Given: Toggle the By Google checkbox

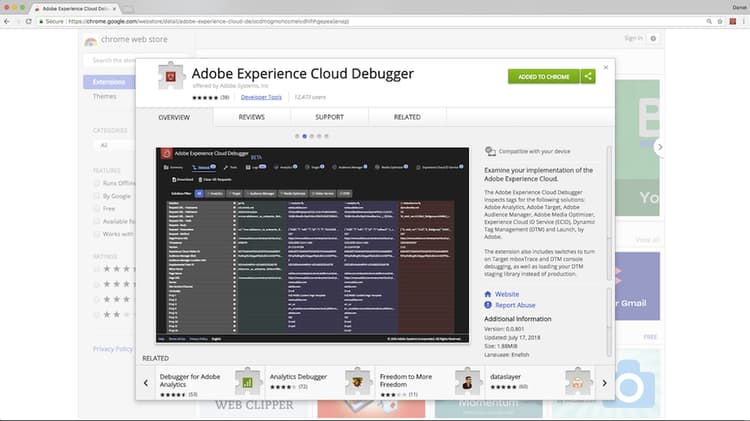Looking at the screenshot, I should point(97,196).
